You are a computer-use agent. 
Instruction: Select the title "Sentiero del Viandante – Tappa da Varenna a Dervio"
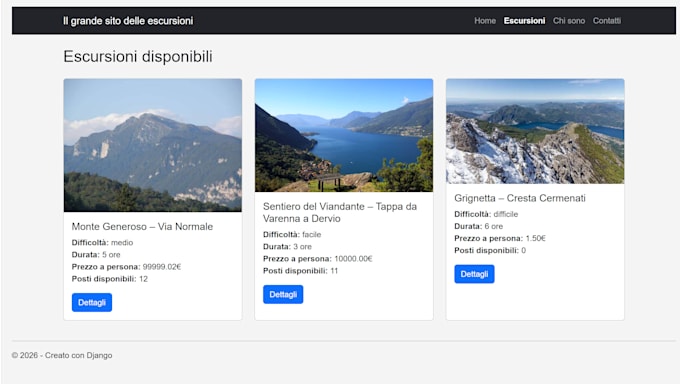pos(340,213)
